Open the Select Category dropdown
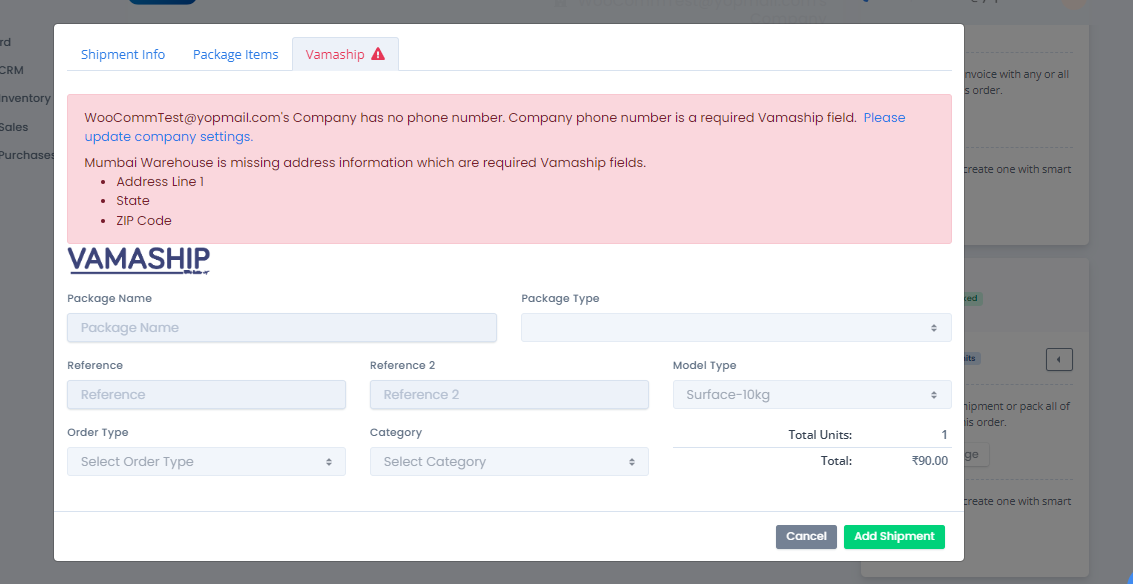1133x584 pixels. (509, 461)
